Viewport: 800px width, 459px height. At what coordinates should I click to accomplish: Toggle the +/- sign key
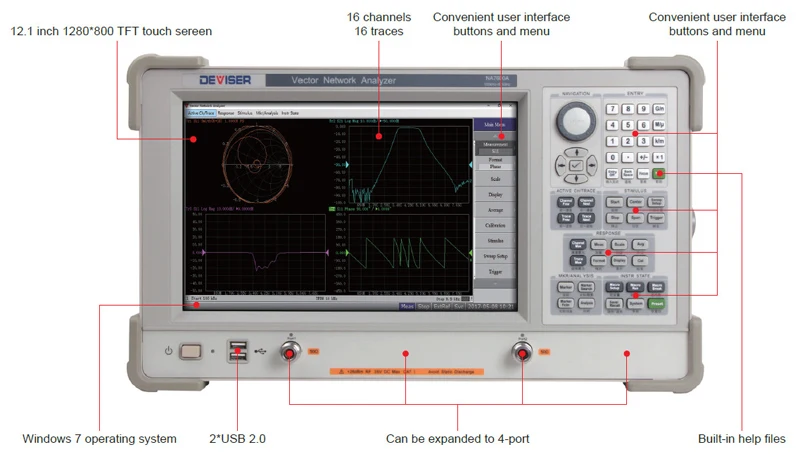point(643,157)
